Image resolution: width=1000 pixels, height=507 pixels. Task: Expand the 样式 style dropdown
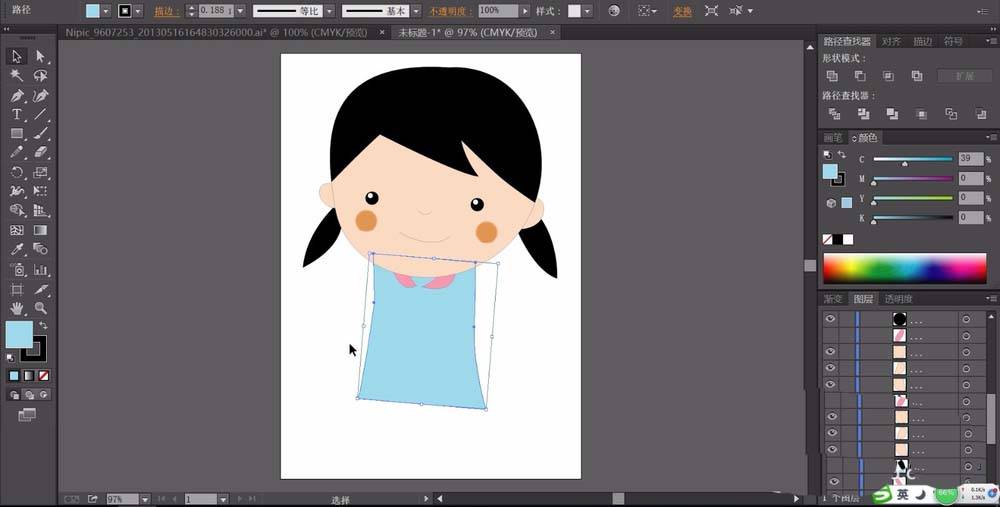pyautogui.click(x=587, y=11)
